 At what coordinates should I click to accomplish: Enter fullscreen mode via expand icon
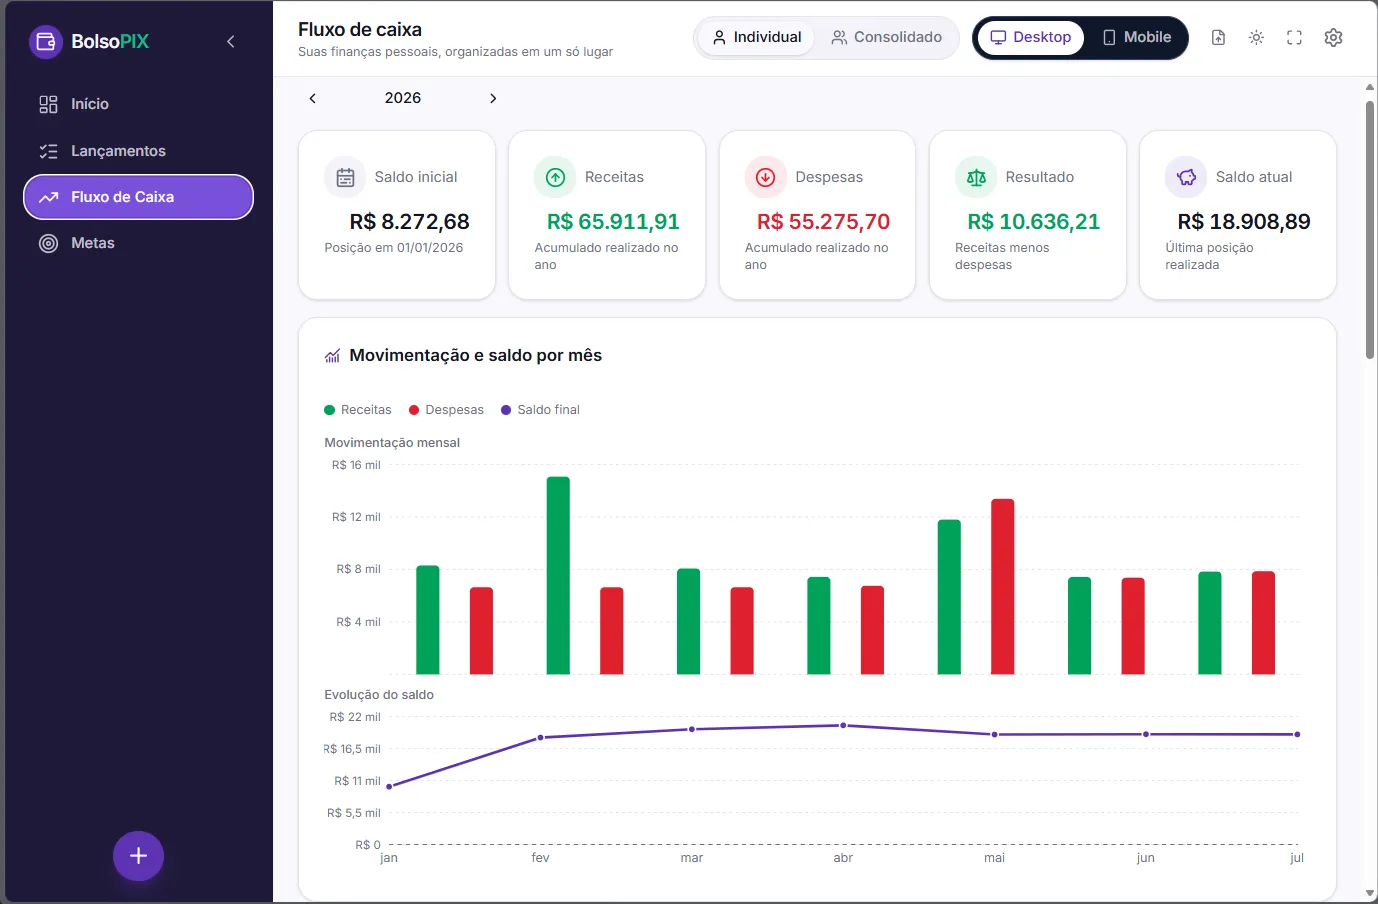click(x=1294, y=38)
